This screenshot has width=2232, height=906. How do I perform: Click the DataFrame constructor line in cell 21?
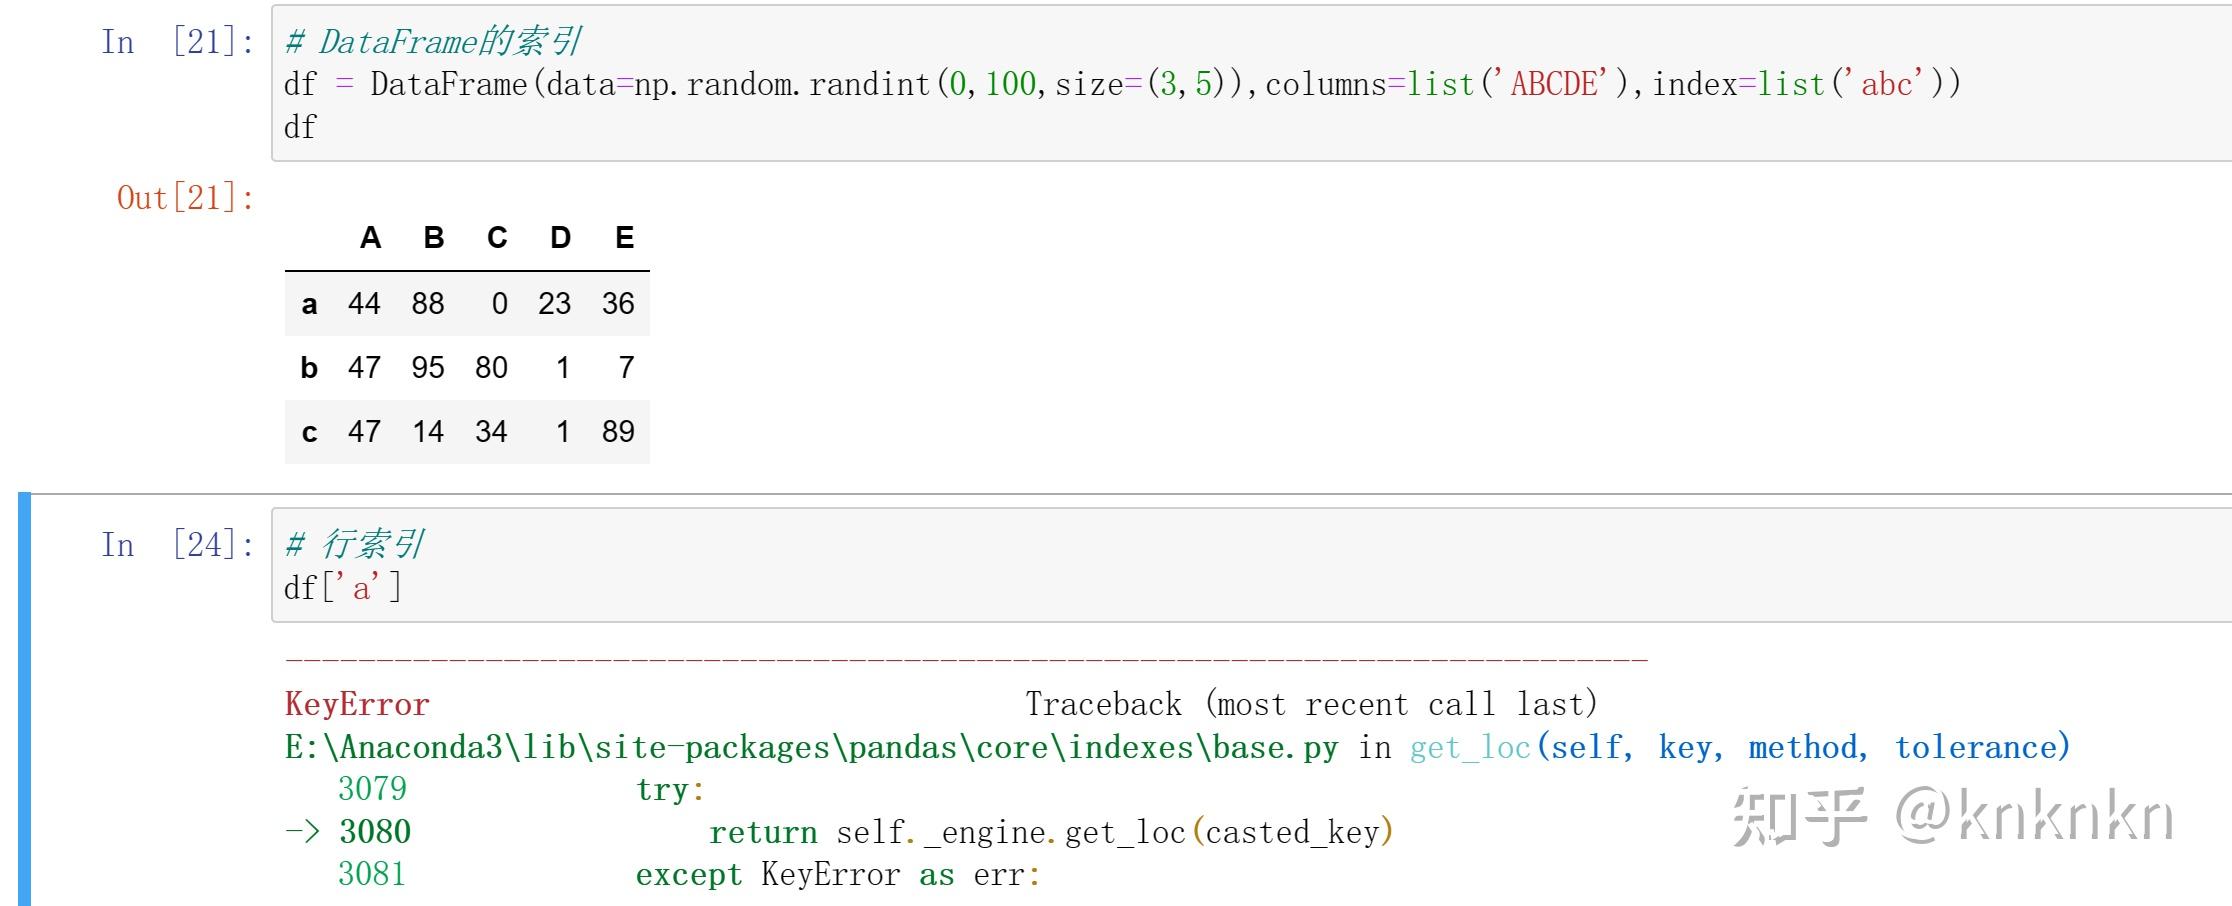click(x=900, y=84)
